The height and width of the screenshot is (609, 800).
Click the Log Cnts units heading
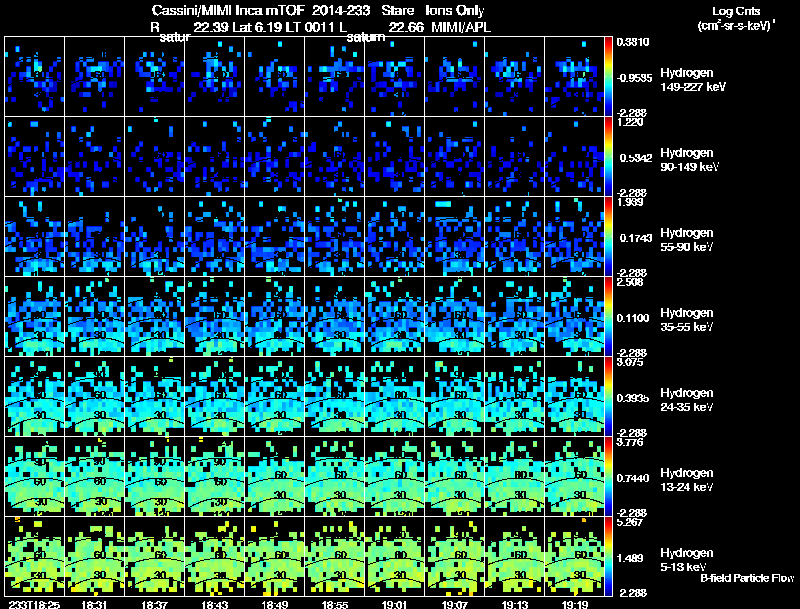[x=736, y=18]
